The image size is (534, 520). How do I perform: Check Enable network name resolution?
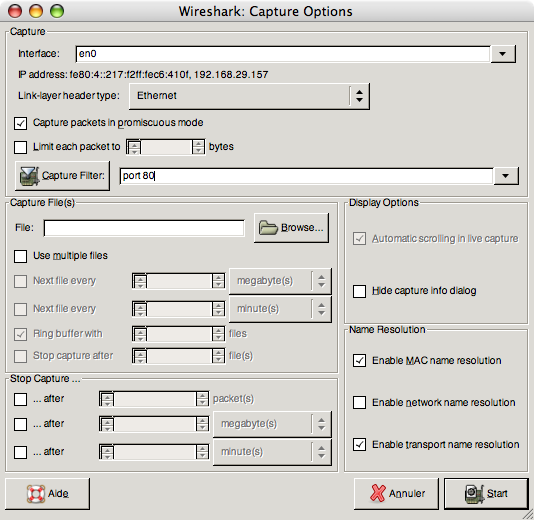coord(359,403)
